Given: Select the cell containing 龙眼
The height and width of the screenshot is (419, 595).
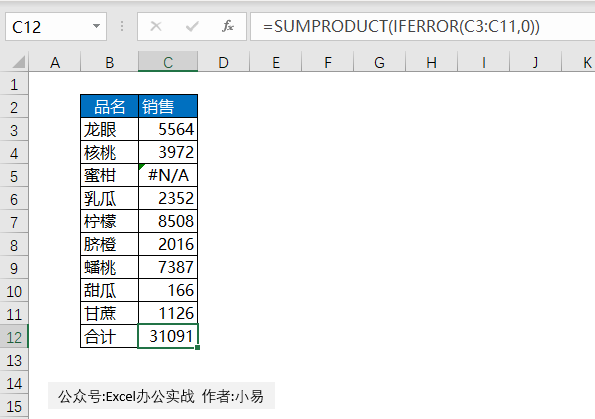Looking at the screenshot, I should [x=110, y=129].
